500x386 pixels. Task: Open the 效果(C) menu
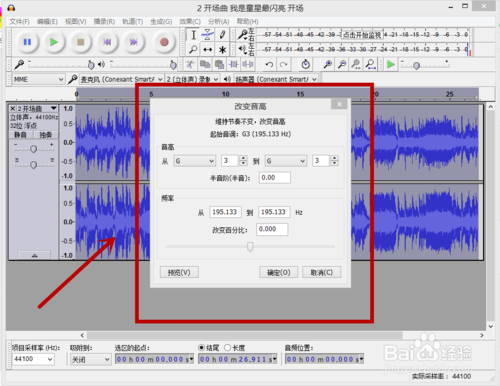tap(190, 22)
